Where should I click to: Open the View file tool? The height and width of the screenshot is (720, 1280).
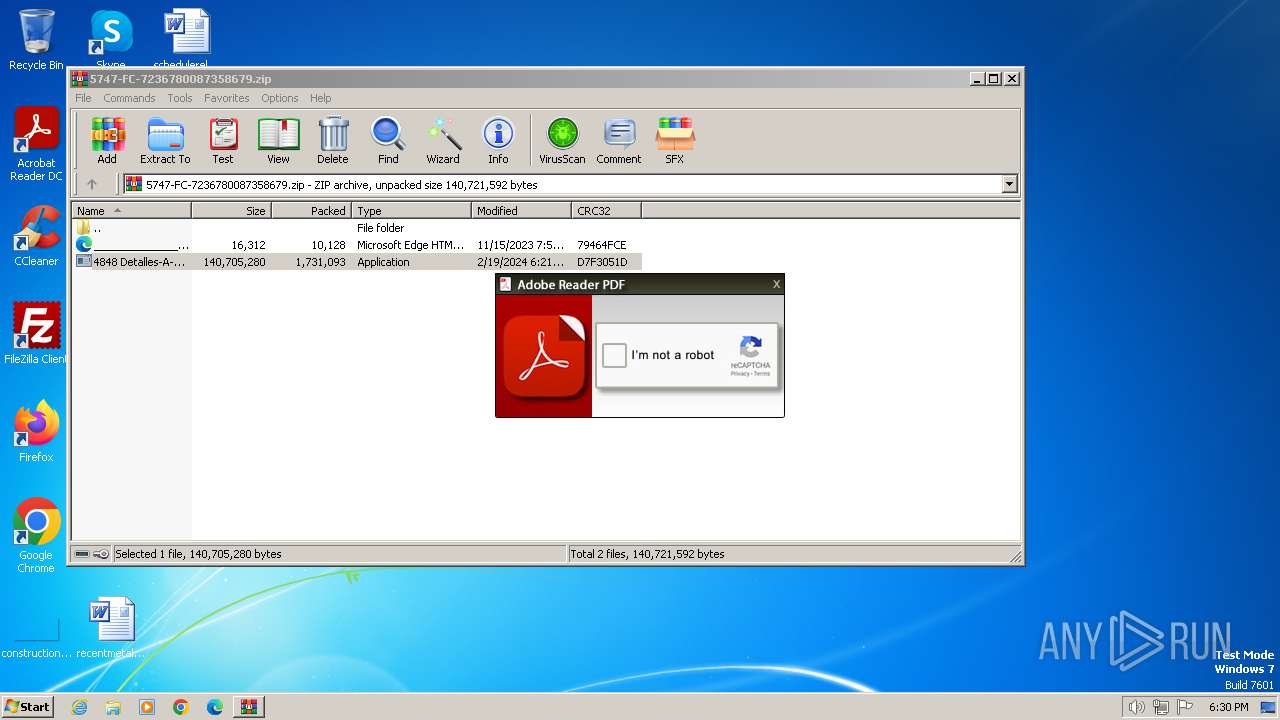278,140
